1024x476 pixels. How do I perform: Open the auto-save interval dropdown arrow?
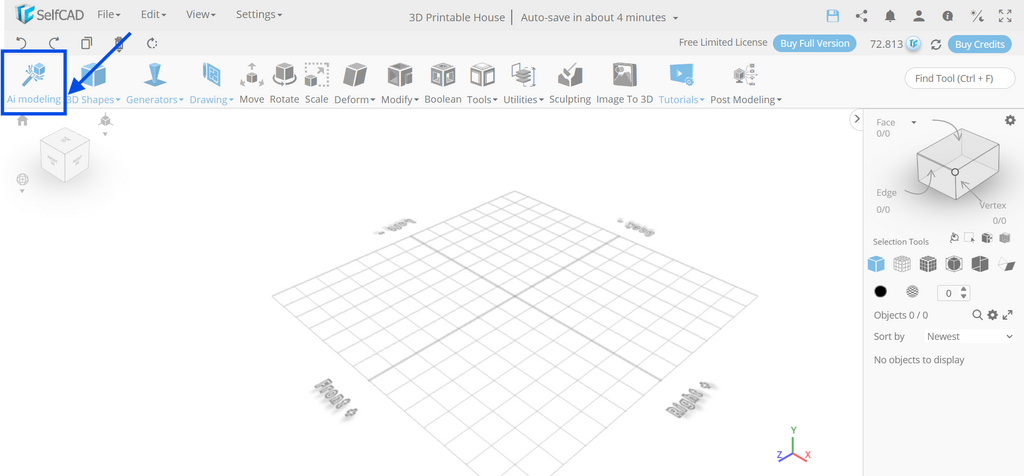click(x=675, y=18)
